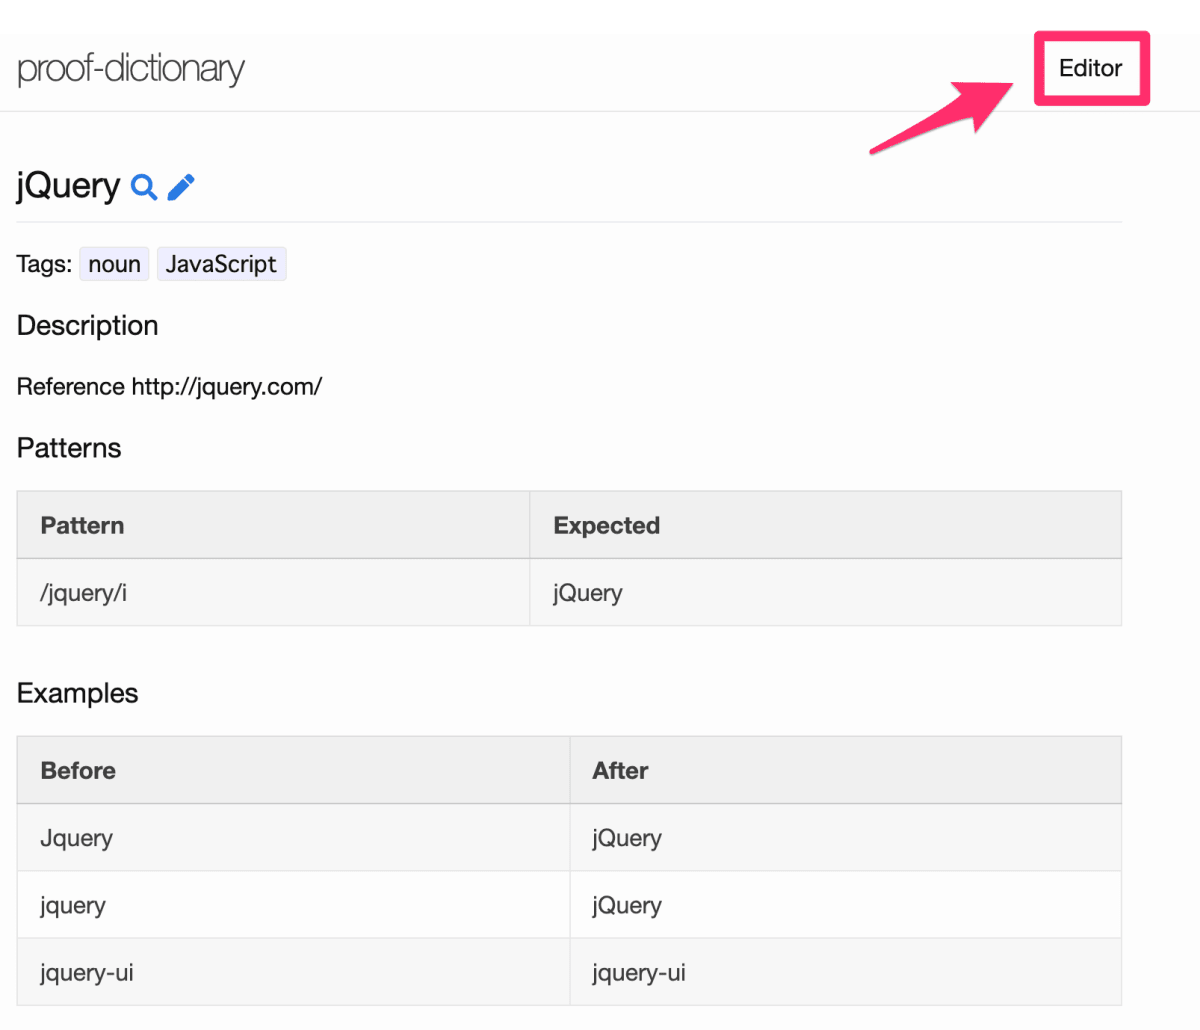This screenshot has width=1200, height=1030.
Task: Click the Reference http://jquery.com/ text
Action: pos(169,387)
